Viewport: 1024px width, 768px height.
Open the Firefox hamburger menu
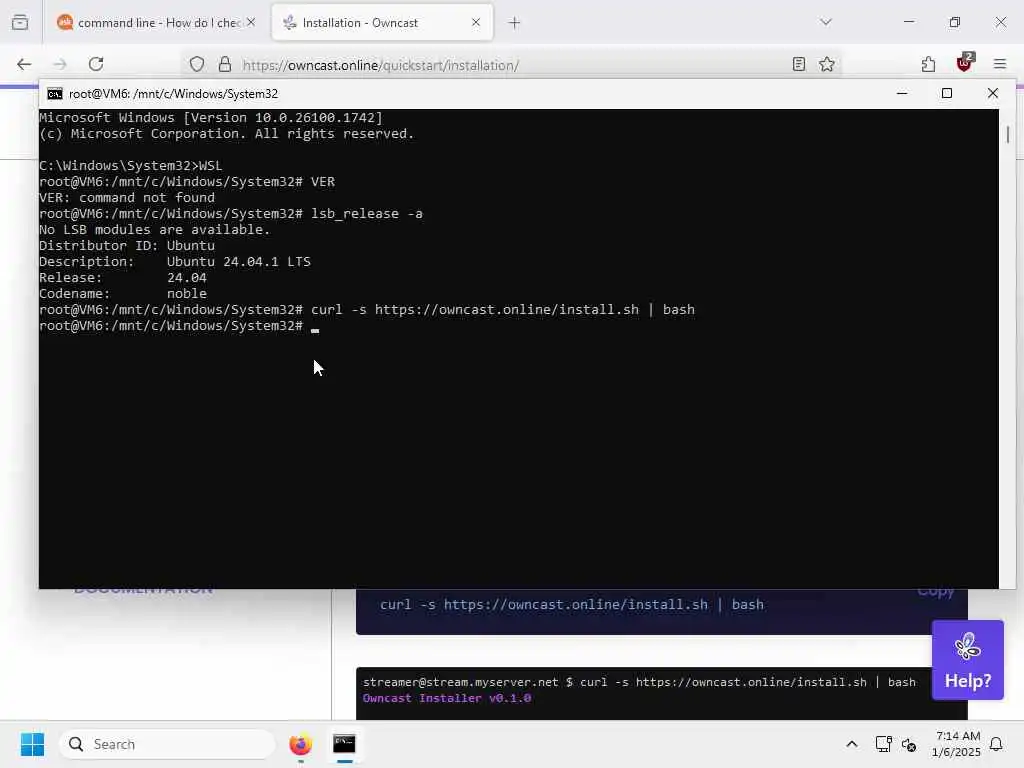[1000, 64]
